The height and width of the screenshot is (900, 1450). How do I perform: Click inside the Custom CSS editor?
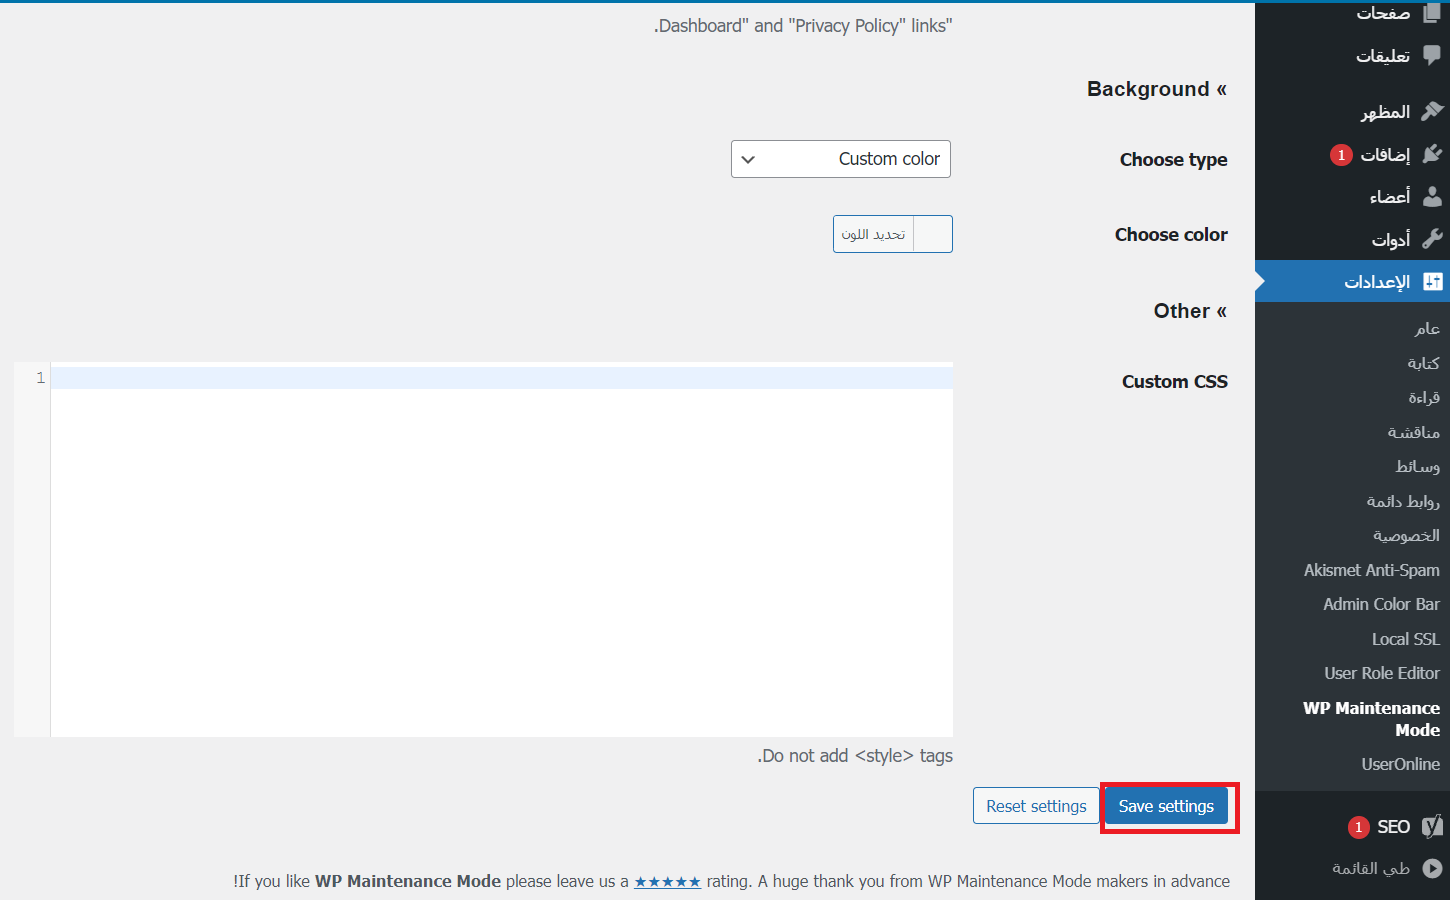[x=500, y=550]
